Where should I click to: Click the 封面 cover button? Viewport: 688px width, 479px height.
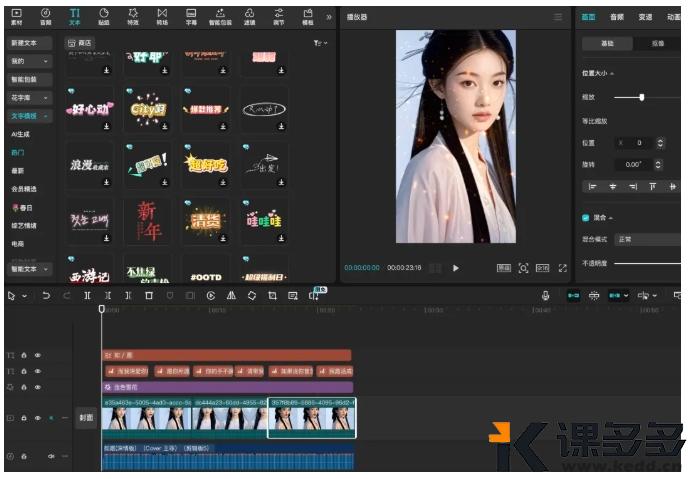coord(86,418)
